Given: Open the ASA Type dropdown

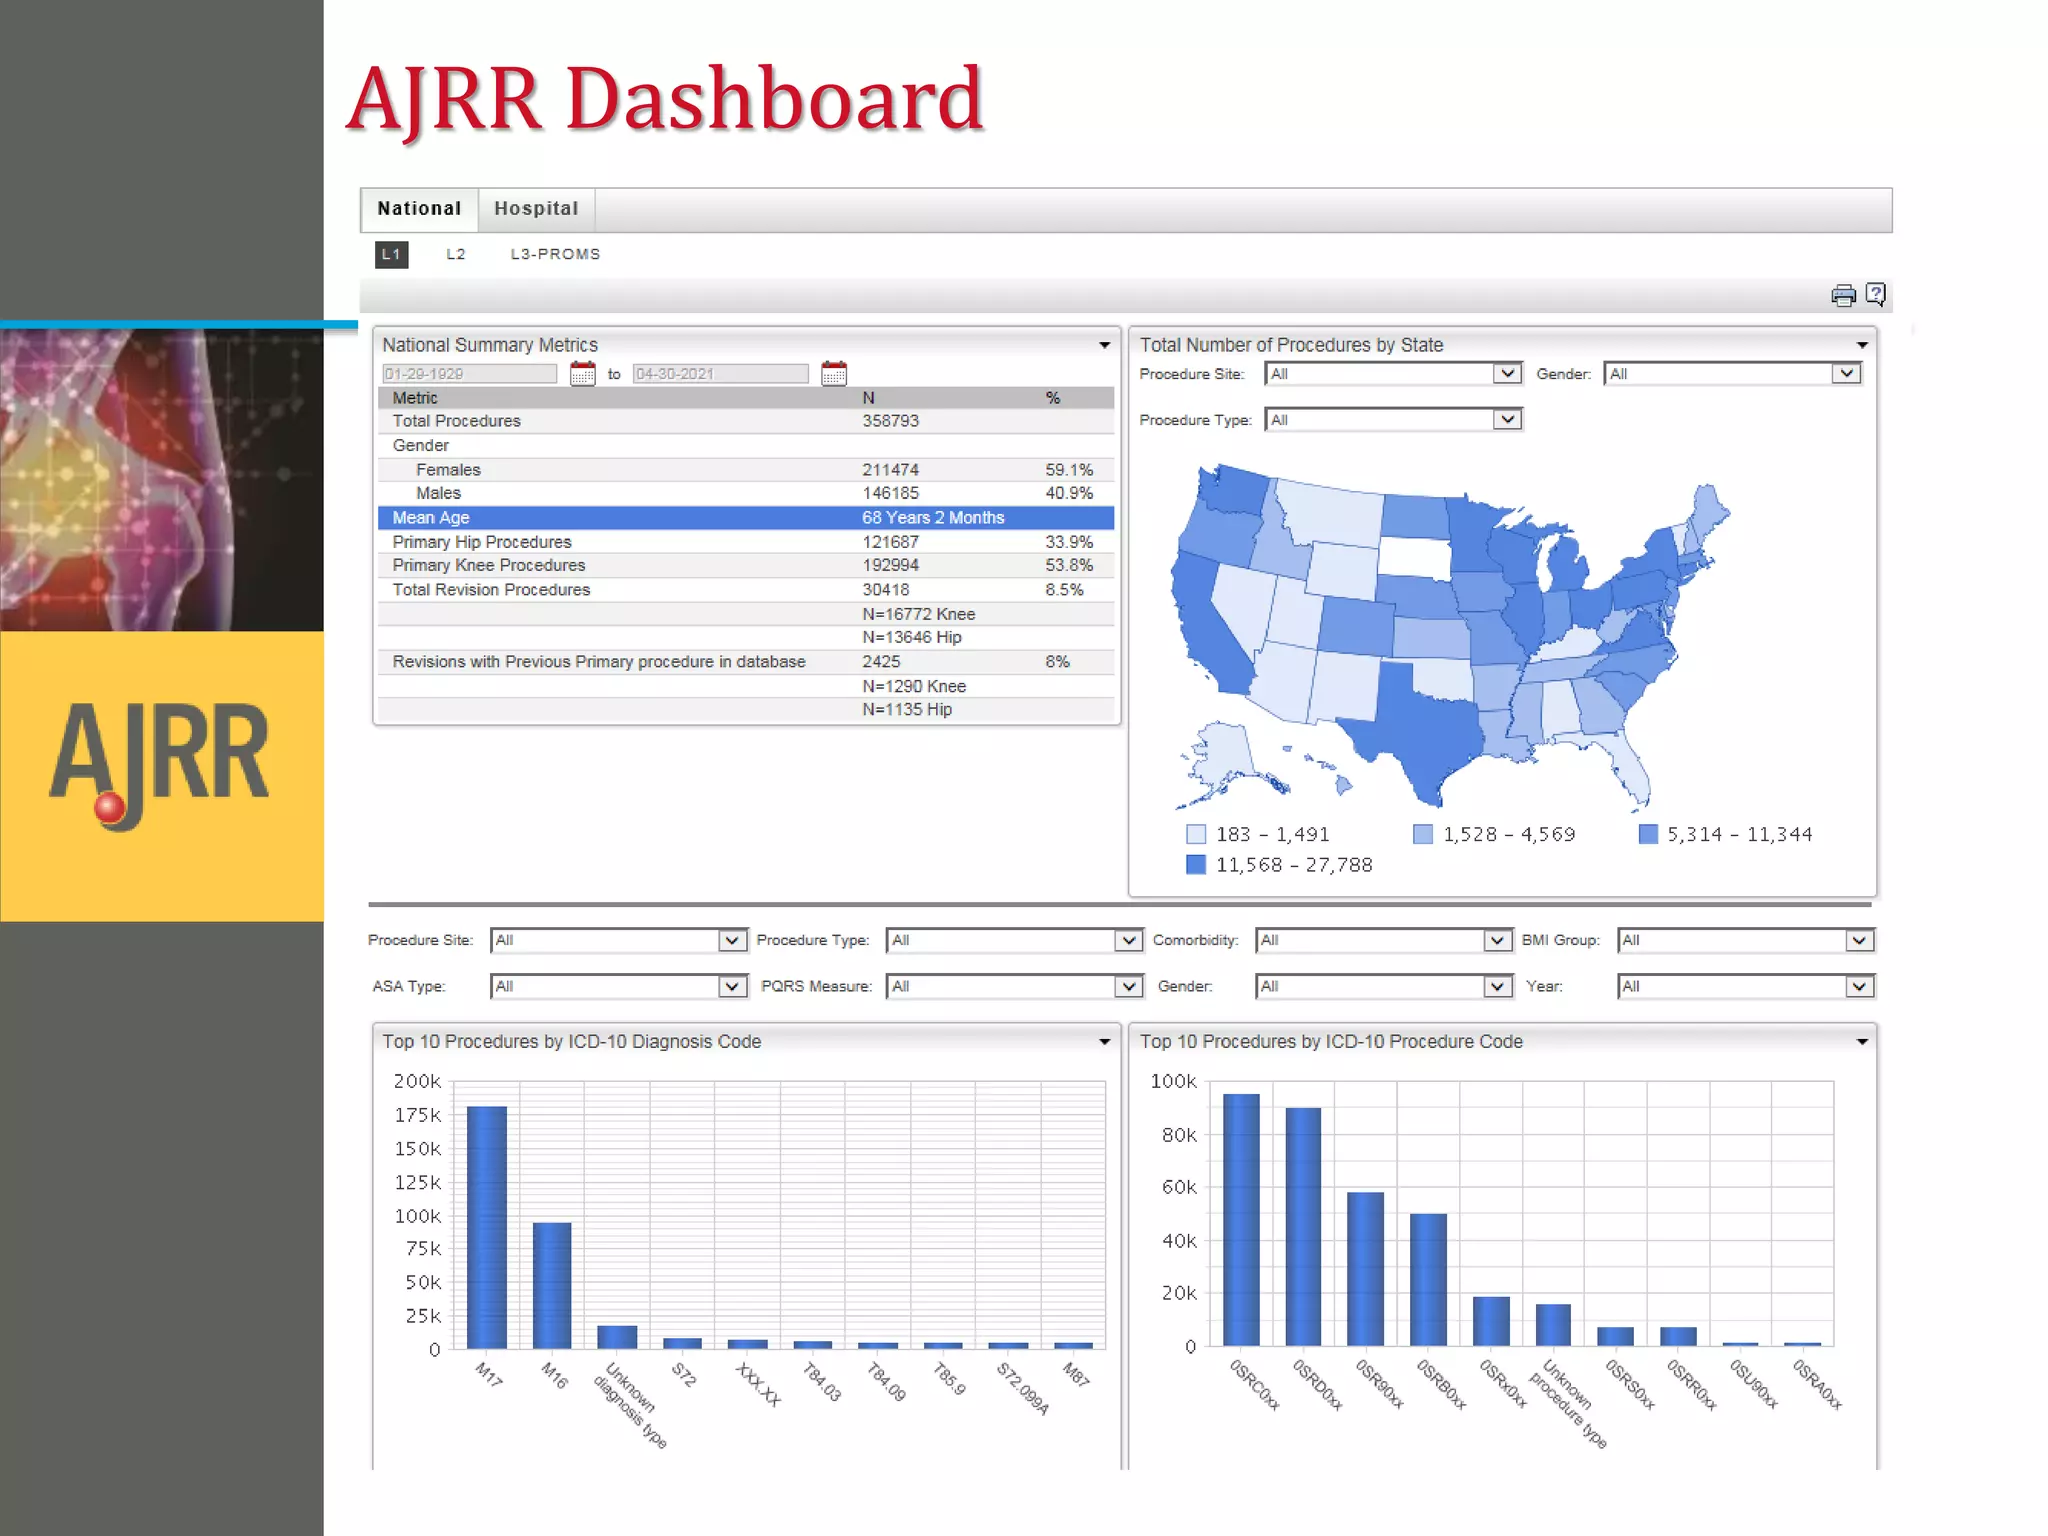Looking at the screenshot, I should click(x=619, y=986).
